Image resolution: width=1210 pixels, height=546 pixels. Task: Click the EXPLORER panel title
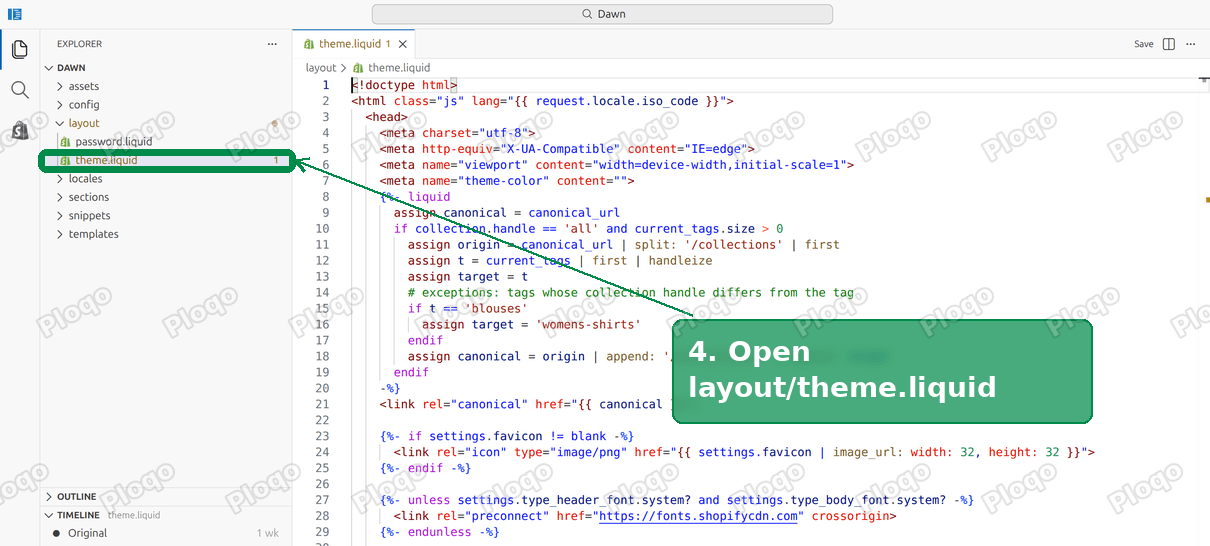click(79, 44)
